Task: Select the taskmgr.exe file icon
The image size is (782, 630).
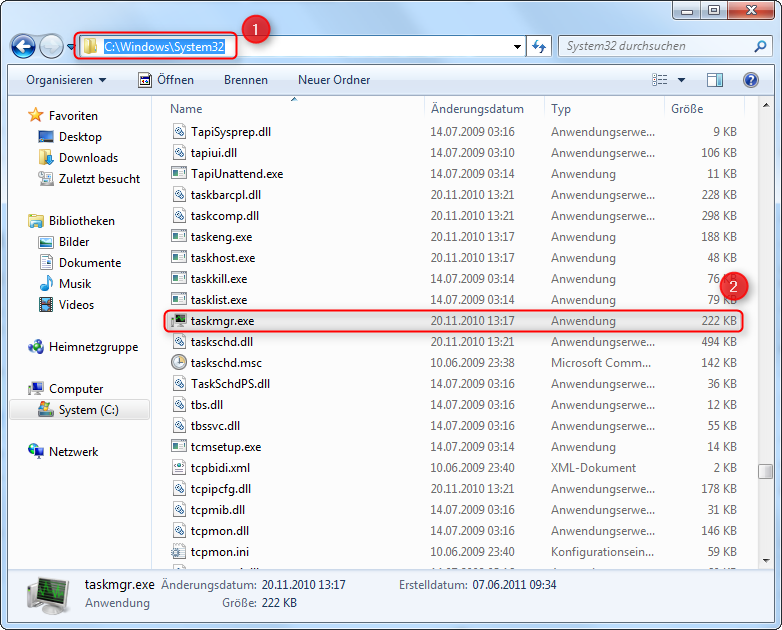Action: [179, 321]
